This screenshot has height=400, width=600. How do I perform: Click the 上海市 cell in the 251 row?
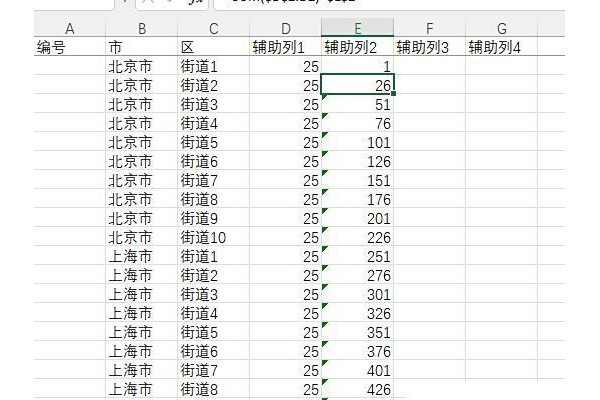(x=142, y=256)
